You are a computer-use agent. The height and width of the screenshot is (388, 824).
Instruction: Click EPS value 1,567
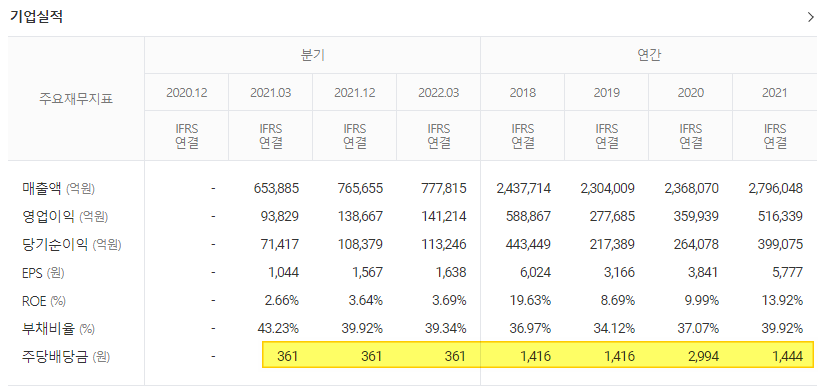367,273
